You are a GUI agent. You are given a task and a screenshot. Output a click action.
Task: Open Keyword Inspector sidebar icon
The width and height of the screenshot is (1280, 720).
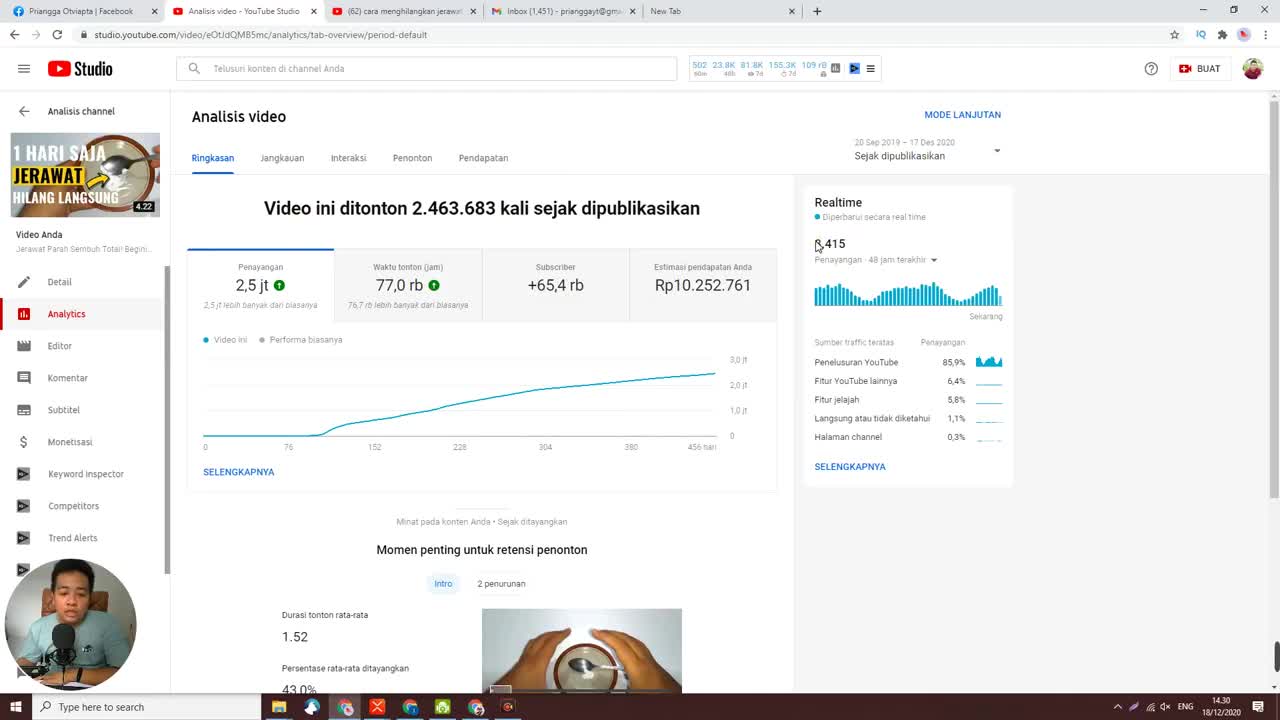point(24,474)
